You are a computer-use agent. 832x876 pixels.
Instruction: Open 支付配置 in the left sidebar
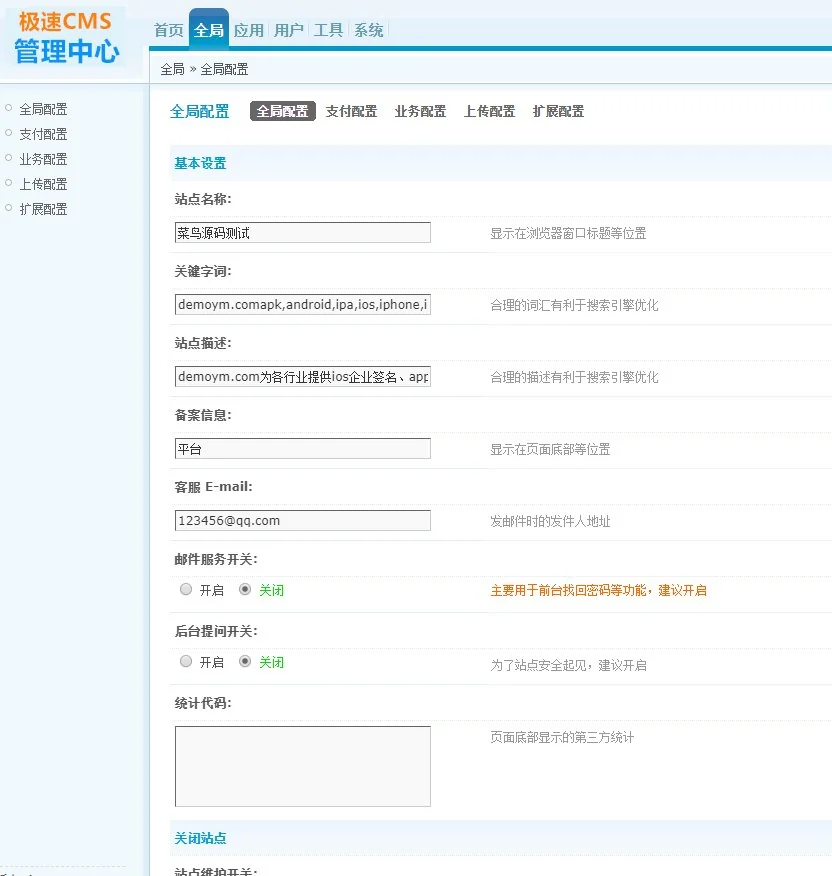point(43,134)
